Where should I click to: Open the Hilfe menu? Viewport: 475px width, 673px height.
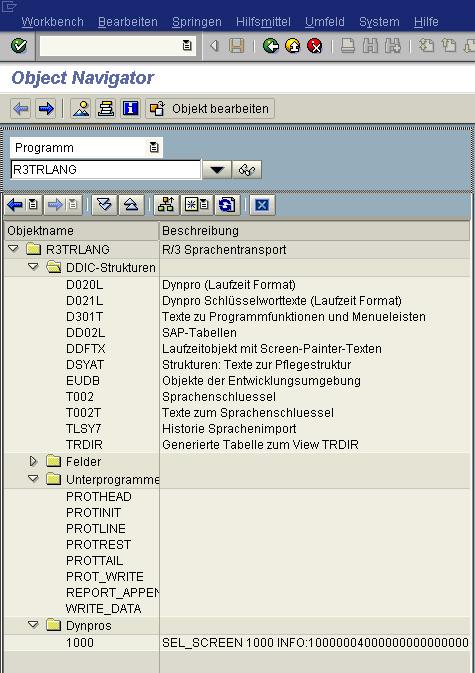point(426,22)
